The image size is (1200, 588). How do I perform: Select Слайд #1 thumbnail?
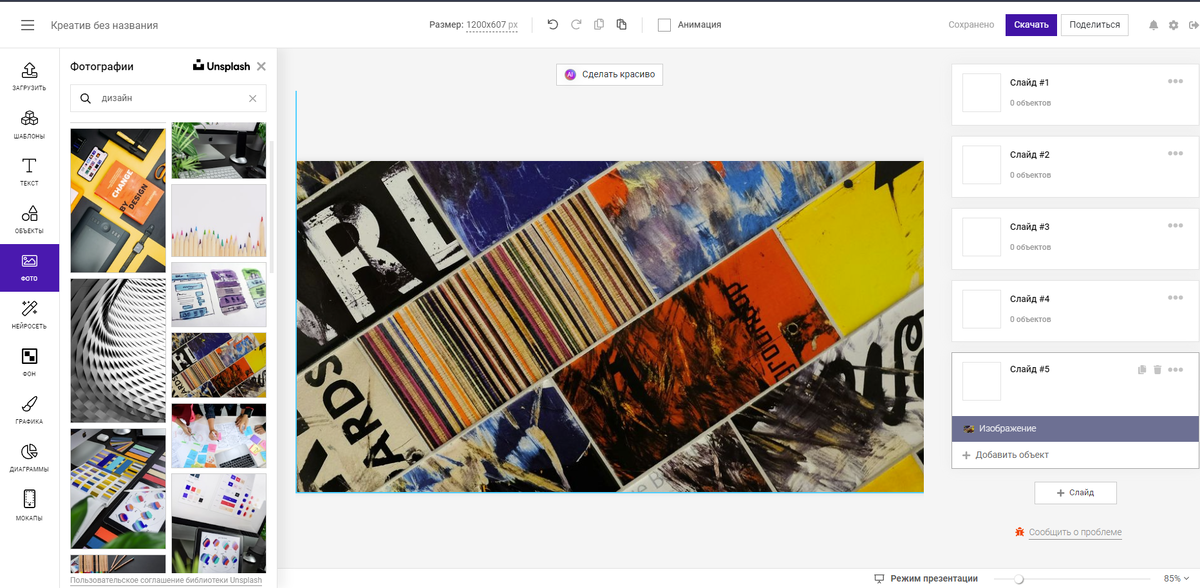[x=981, y=92]
